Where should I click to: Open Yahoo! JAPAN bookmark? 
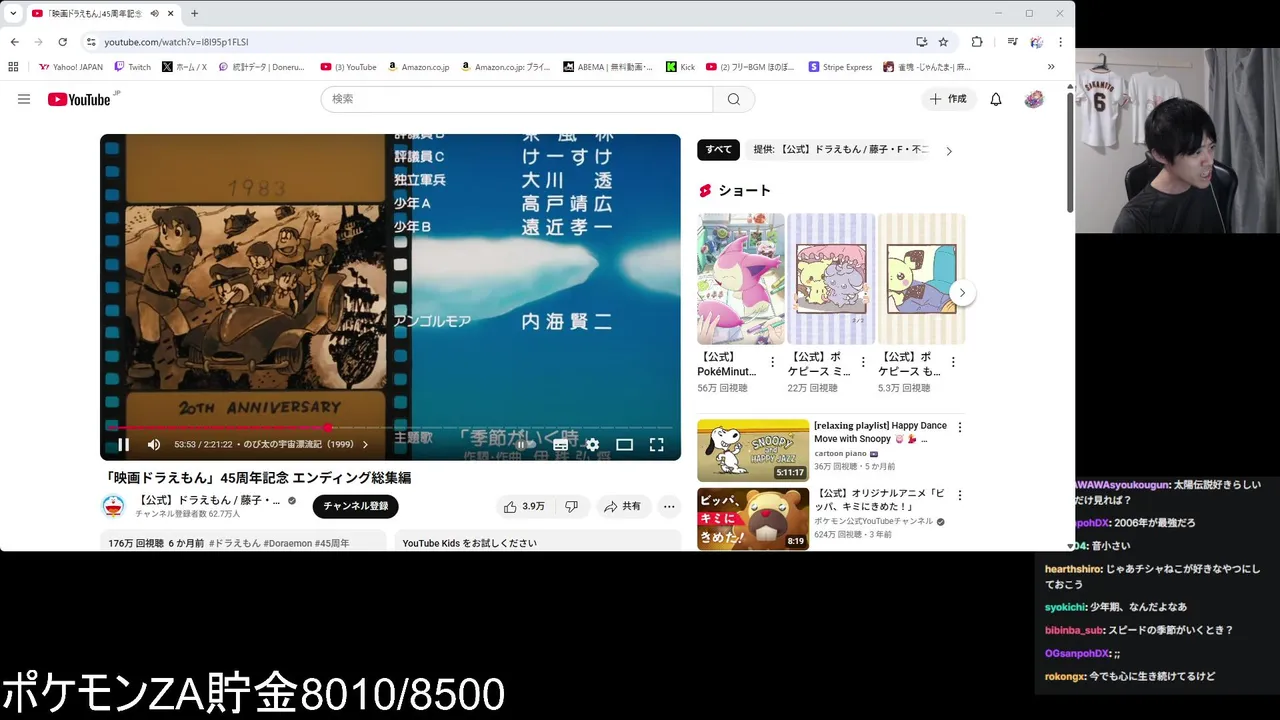pyautogui.click(x=70, y=67)
